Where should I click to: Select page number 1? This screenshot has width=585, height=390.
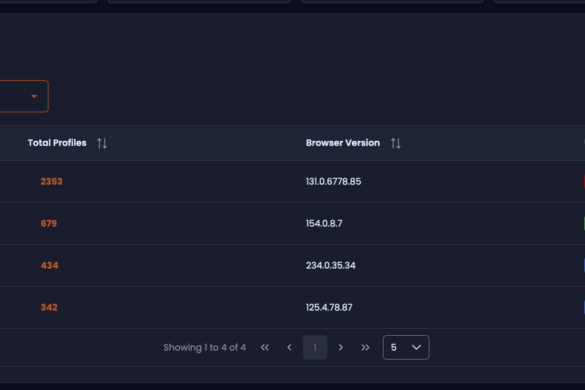coord(315,347)
